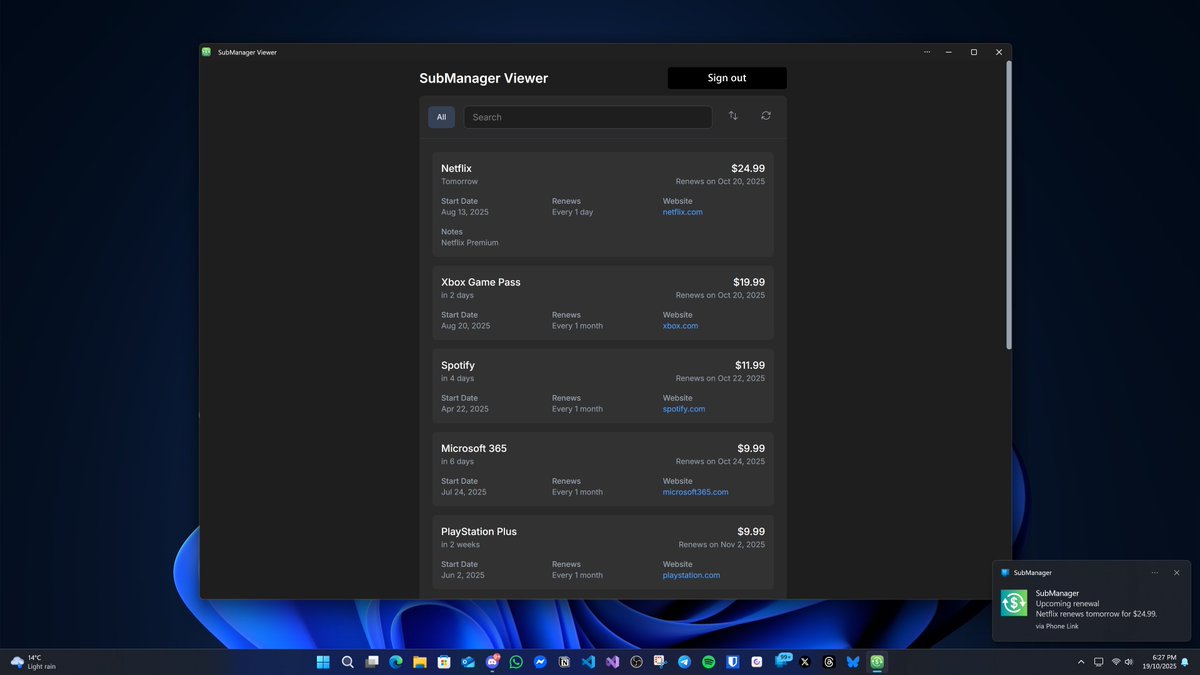Click the SubManager Viewer taskbar icon
This screenshot has height=675, width=1200.
[877, 662]
